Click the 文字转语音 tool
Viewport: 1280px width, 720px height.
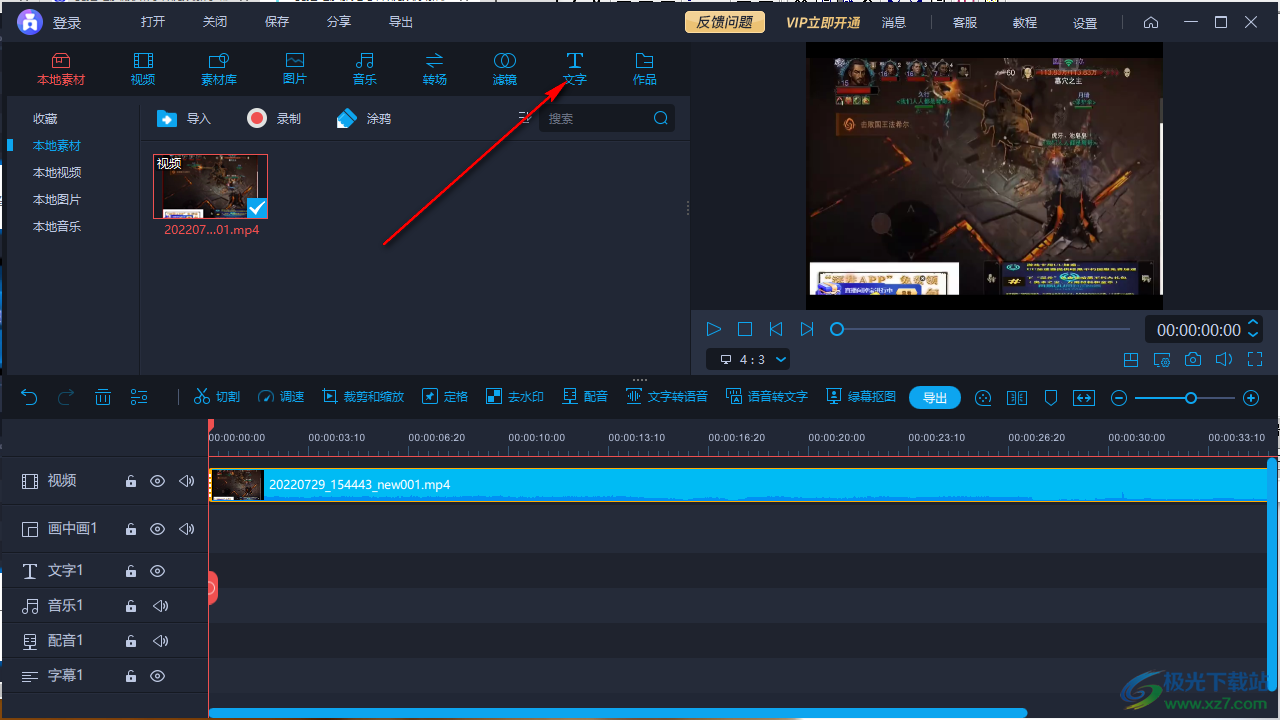click(666, 397)
